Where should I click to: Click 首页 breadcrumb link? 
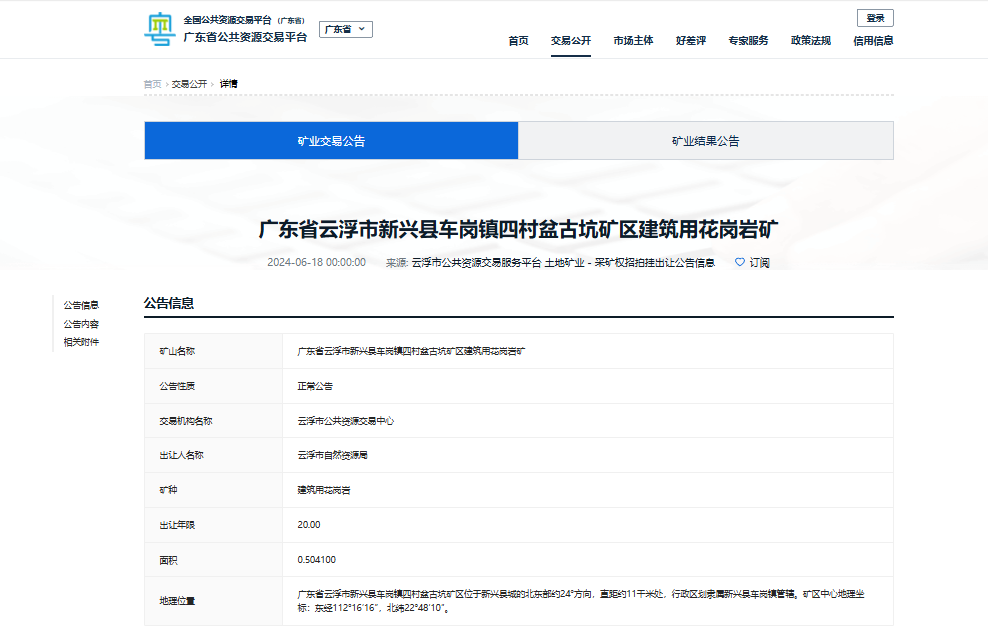tap(152, 84)
